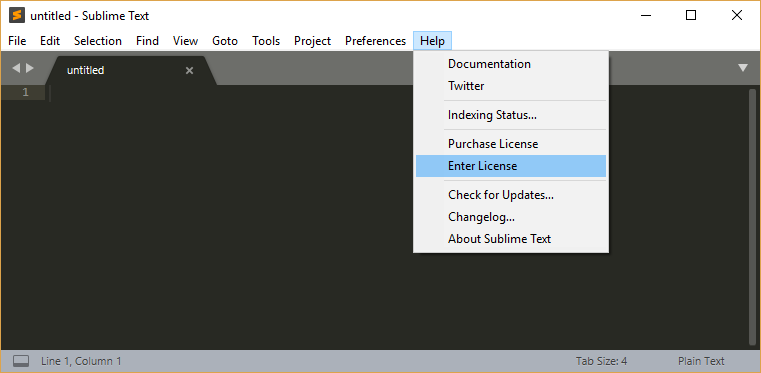Maximize the Sublime Text window

click(691, 16)
